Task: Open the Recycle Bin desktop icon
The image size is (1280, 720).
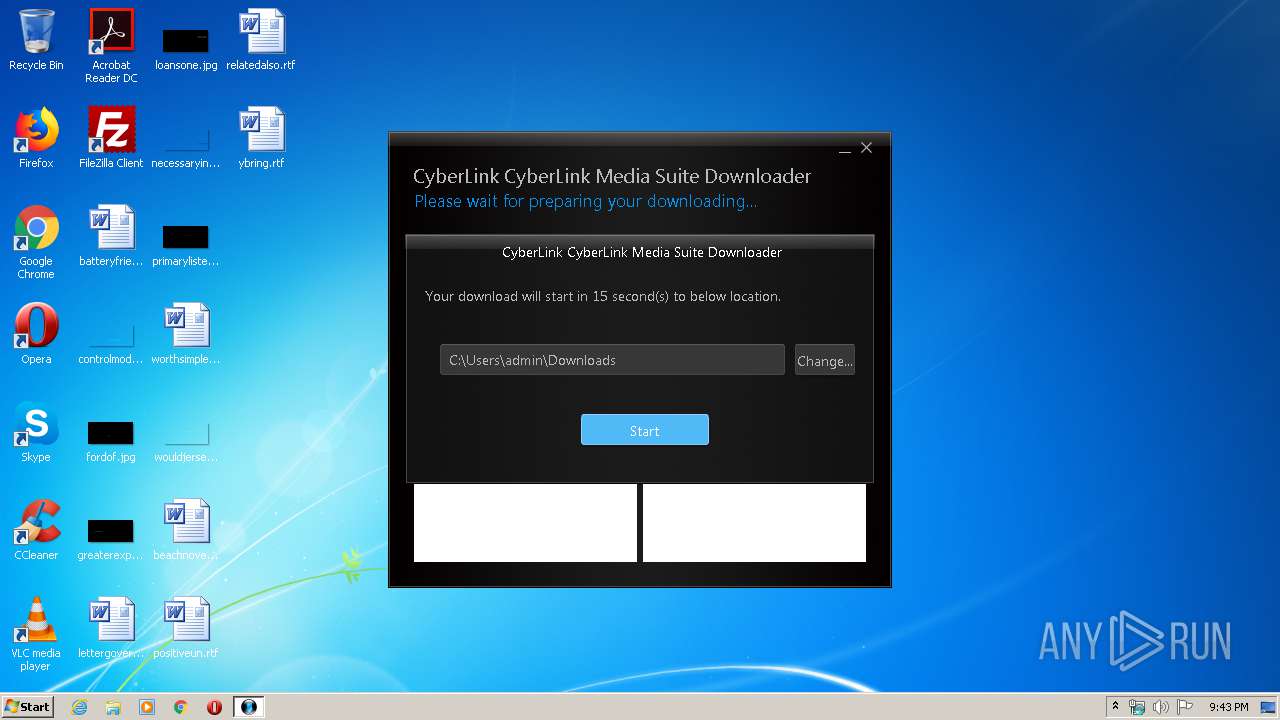Action: 36,41
